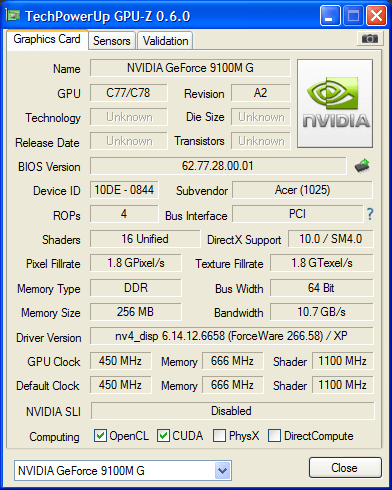Viewport: 392px width, 490px height.
Task: Click Default Clock row Shader 1100 MHz
Action: click(343, 385)
